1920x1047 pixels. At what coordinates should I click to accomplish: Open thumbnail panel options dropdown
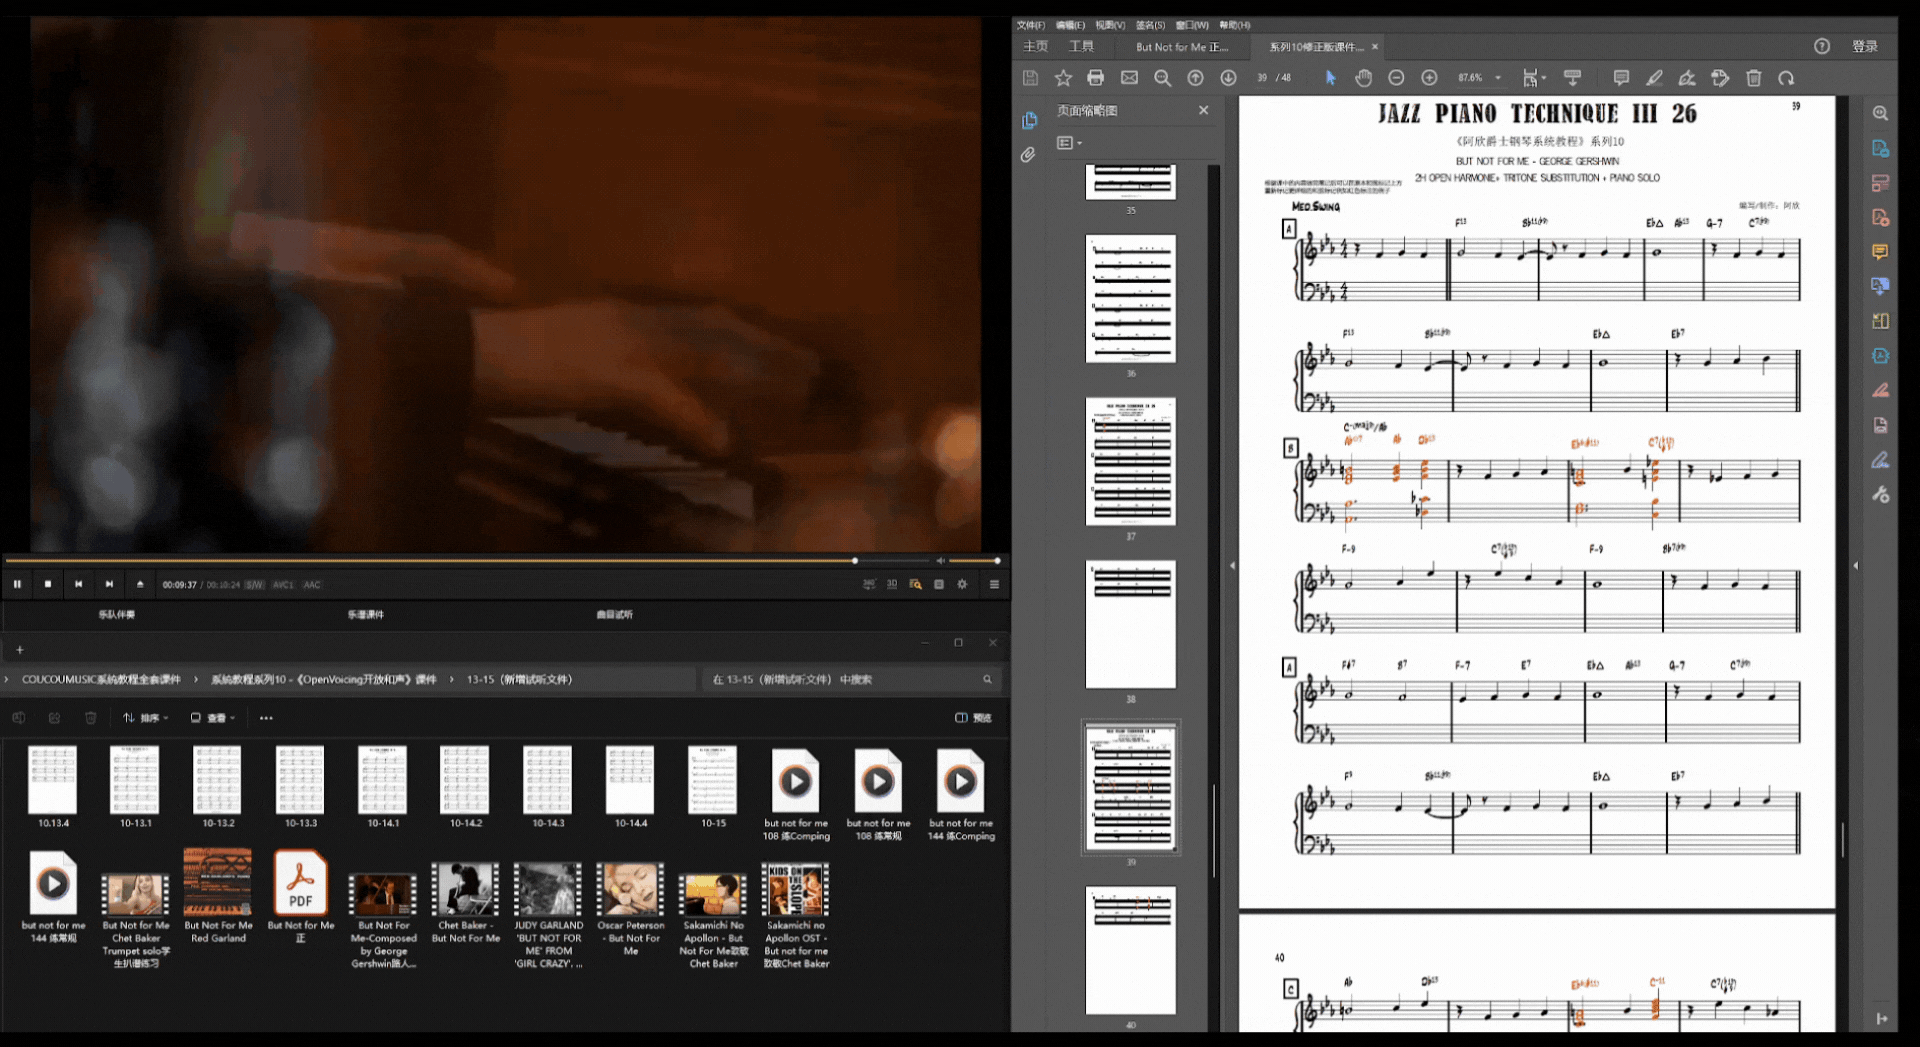(x=1069, y=143)
